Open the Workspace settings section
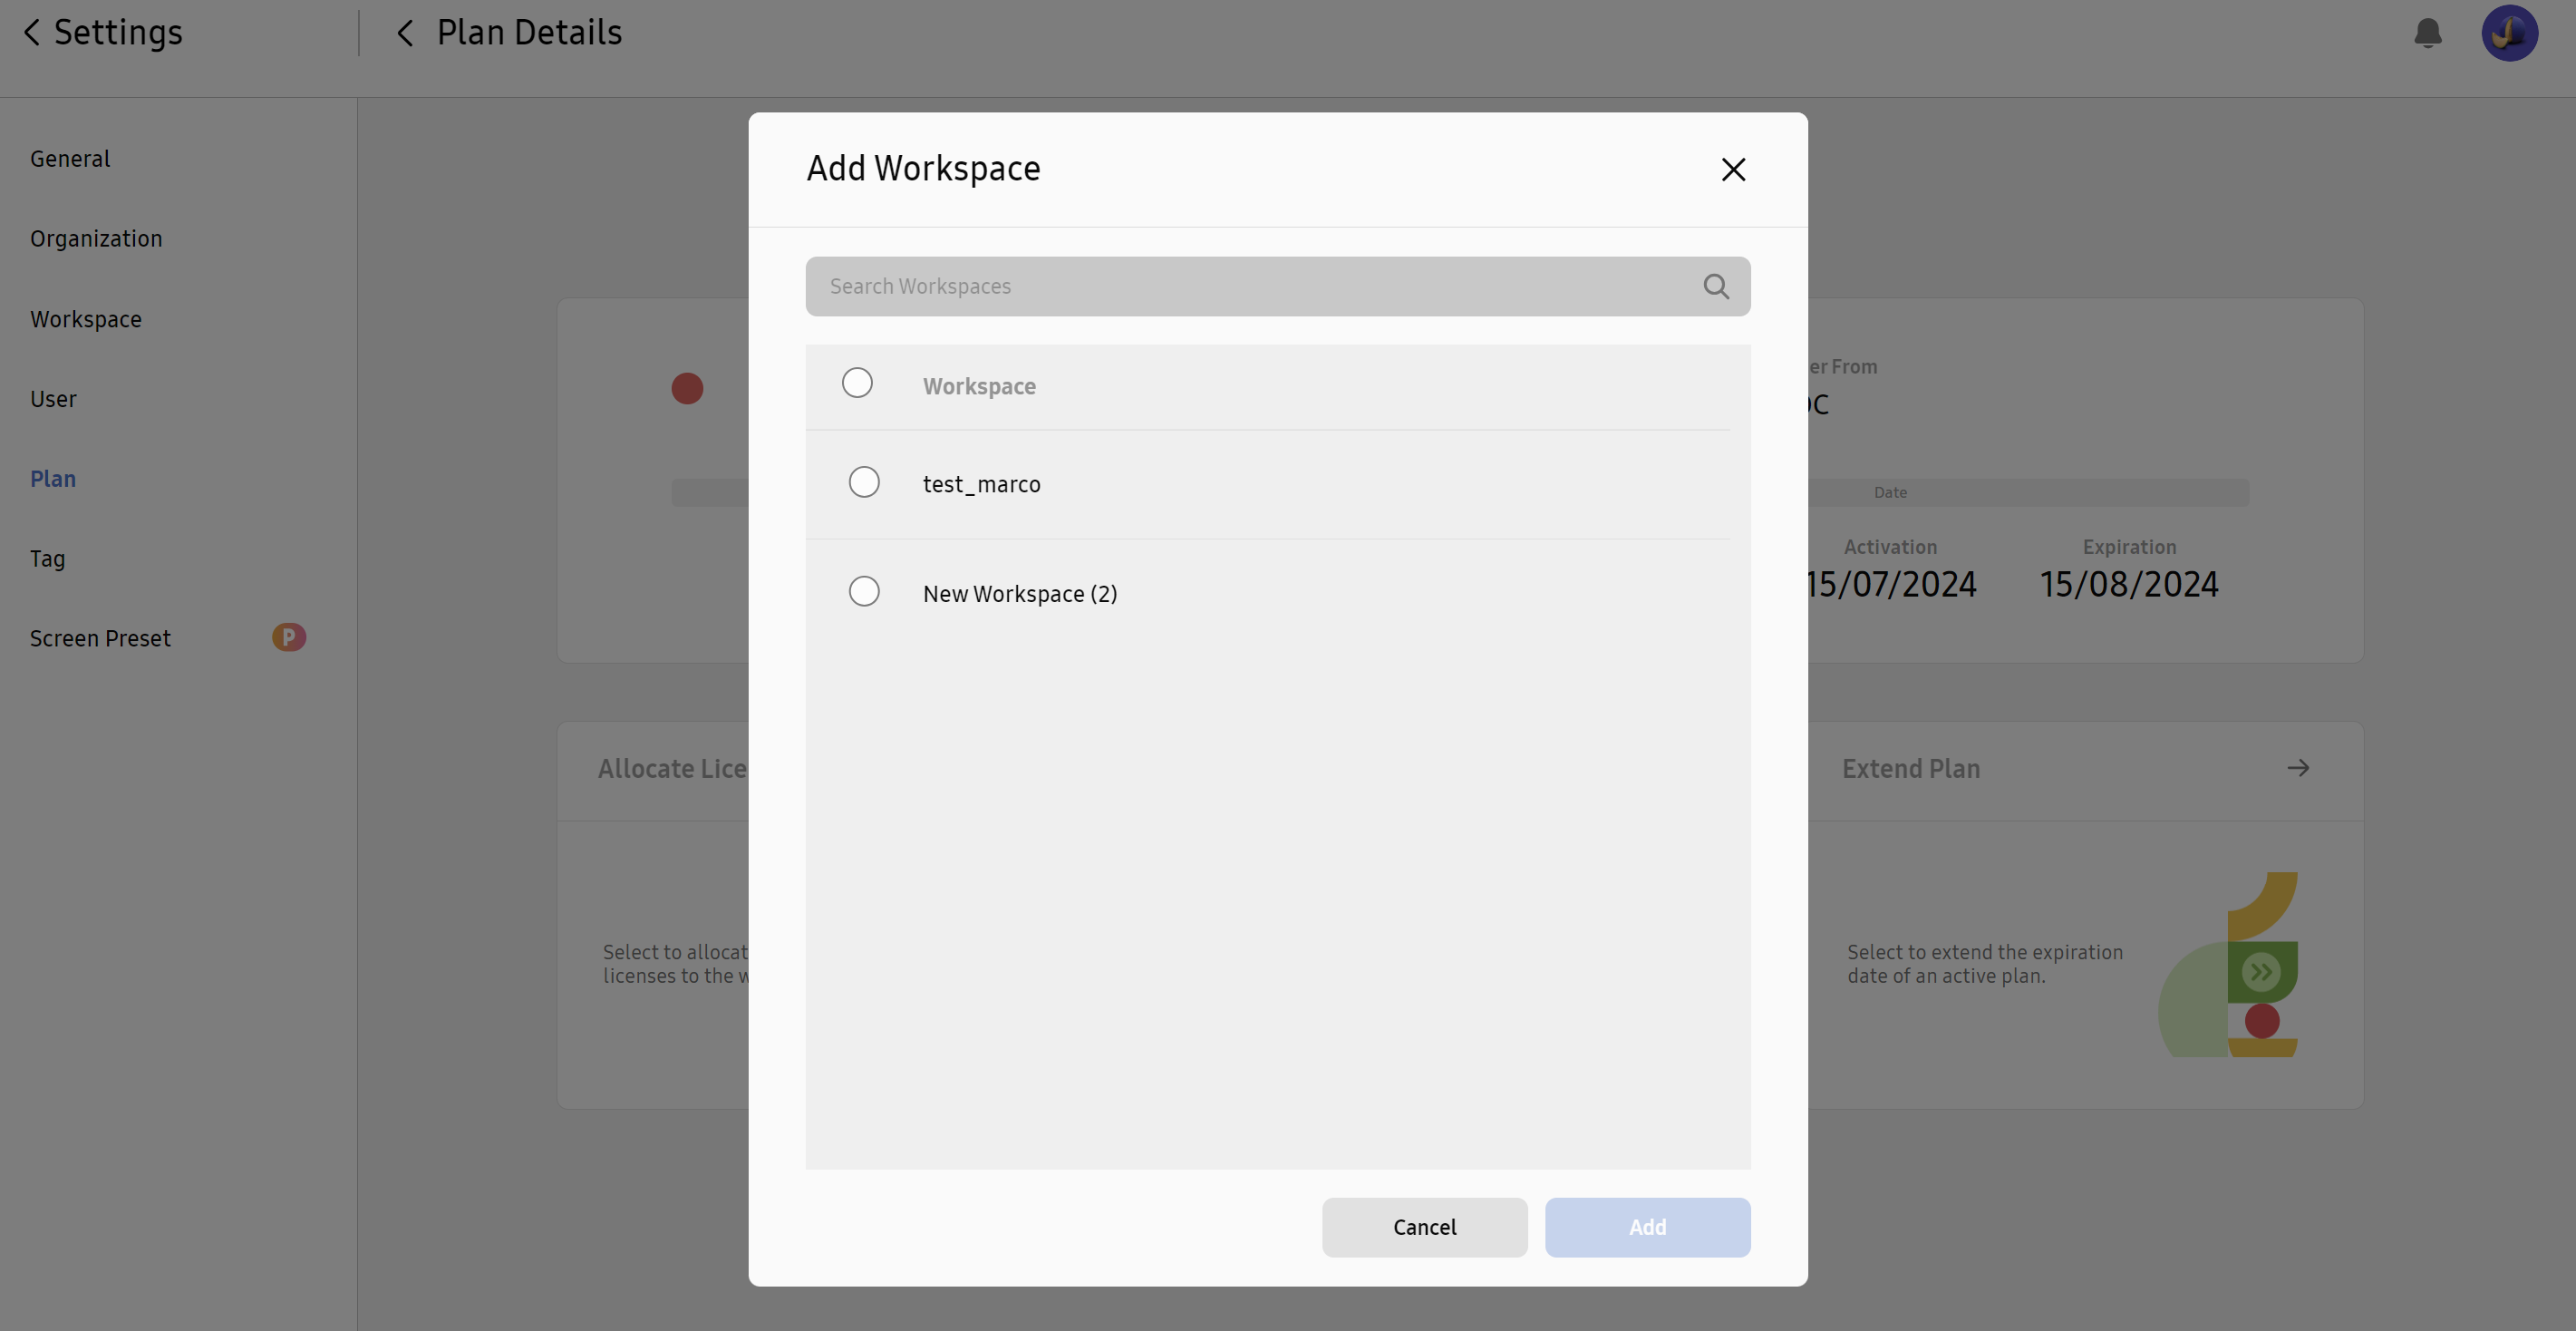The height and width of the screenshot is (1331, 2576). [86, 319]
